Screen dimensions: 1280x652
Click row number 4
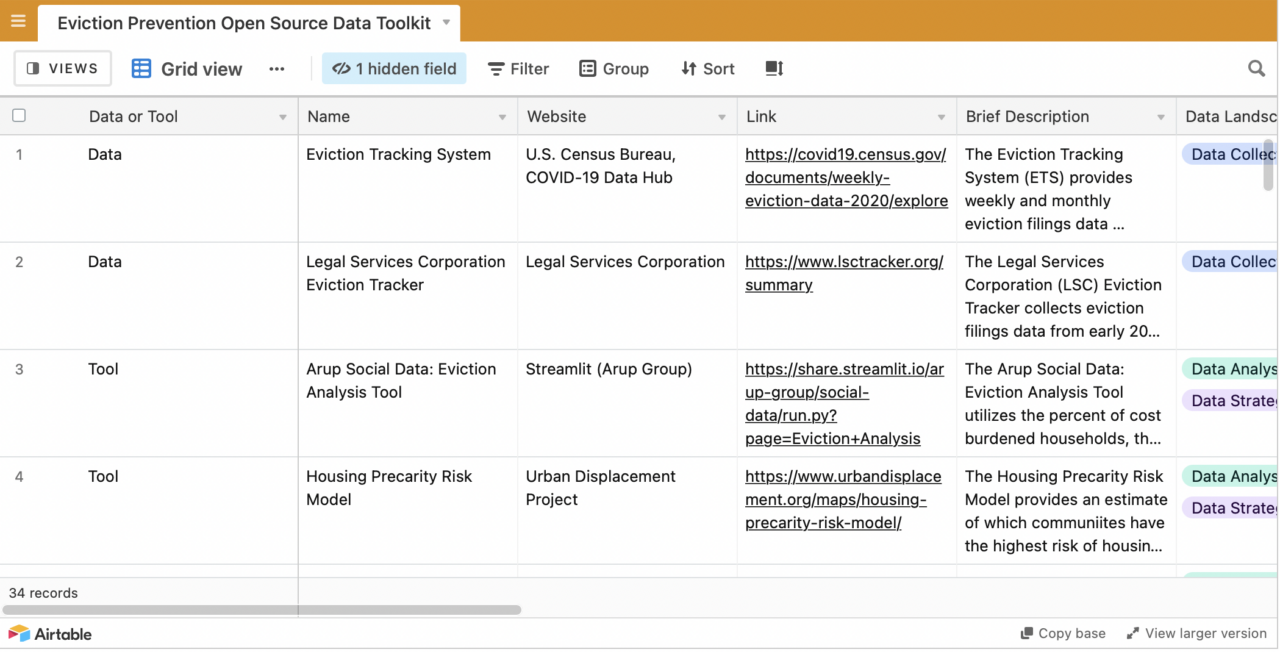[x=19, y=477]
